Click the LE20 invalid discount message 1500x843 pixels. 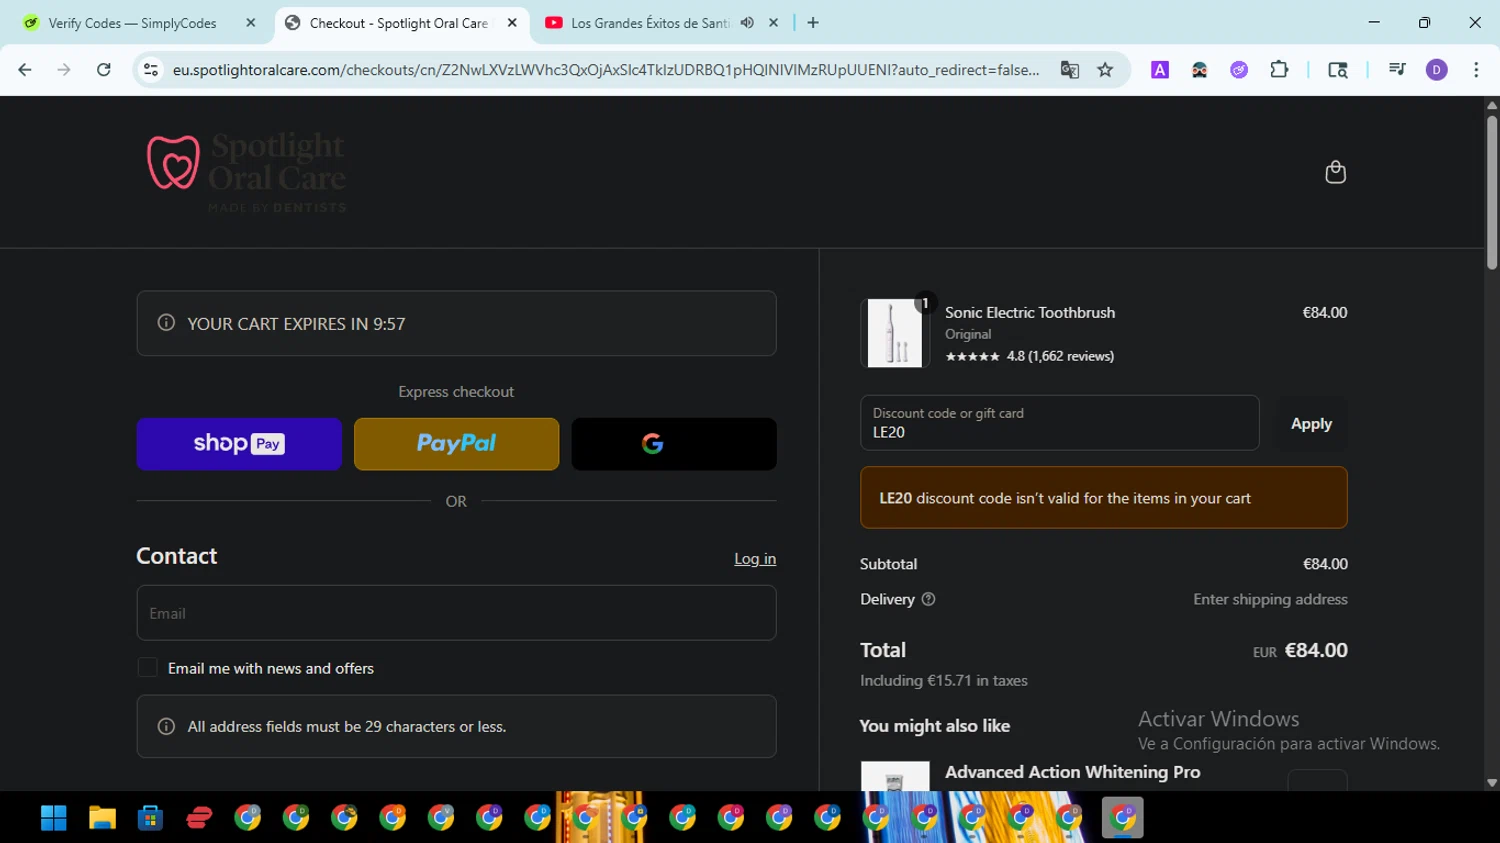point(1104,498)
